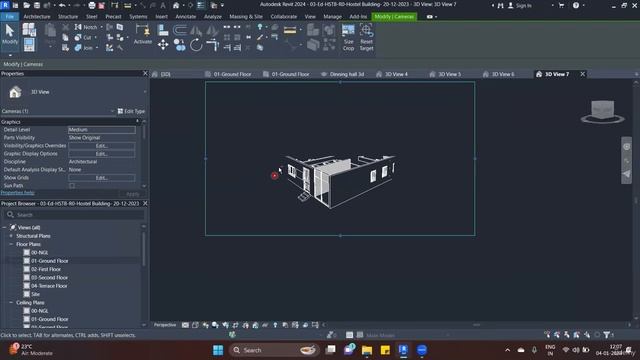Image resolution: width=640 pixels, height=360 pixels.
Task: Select the Align tool icon
Action: click(x=163, y=30)
